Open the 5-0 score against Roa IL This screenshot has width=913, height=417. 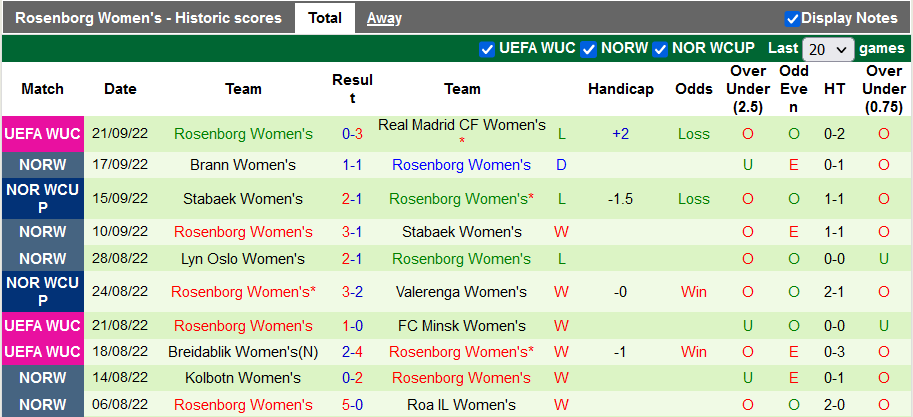352,405
